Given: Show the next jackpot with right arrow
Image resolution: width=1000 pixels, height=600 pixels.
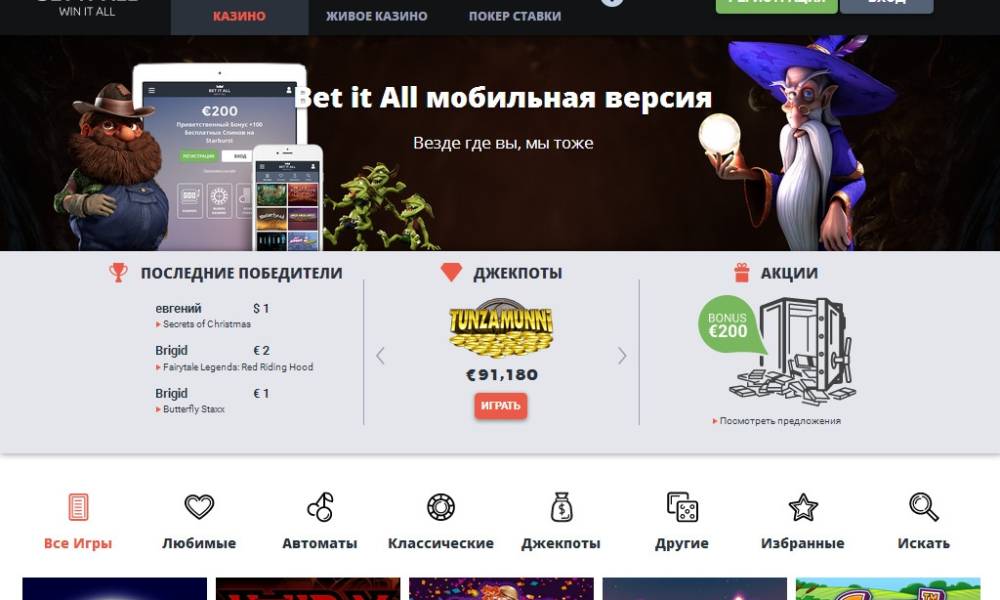Looking at the screenshot, I should pyautogui.click(x=622, y=356).
